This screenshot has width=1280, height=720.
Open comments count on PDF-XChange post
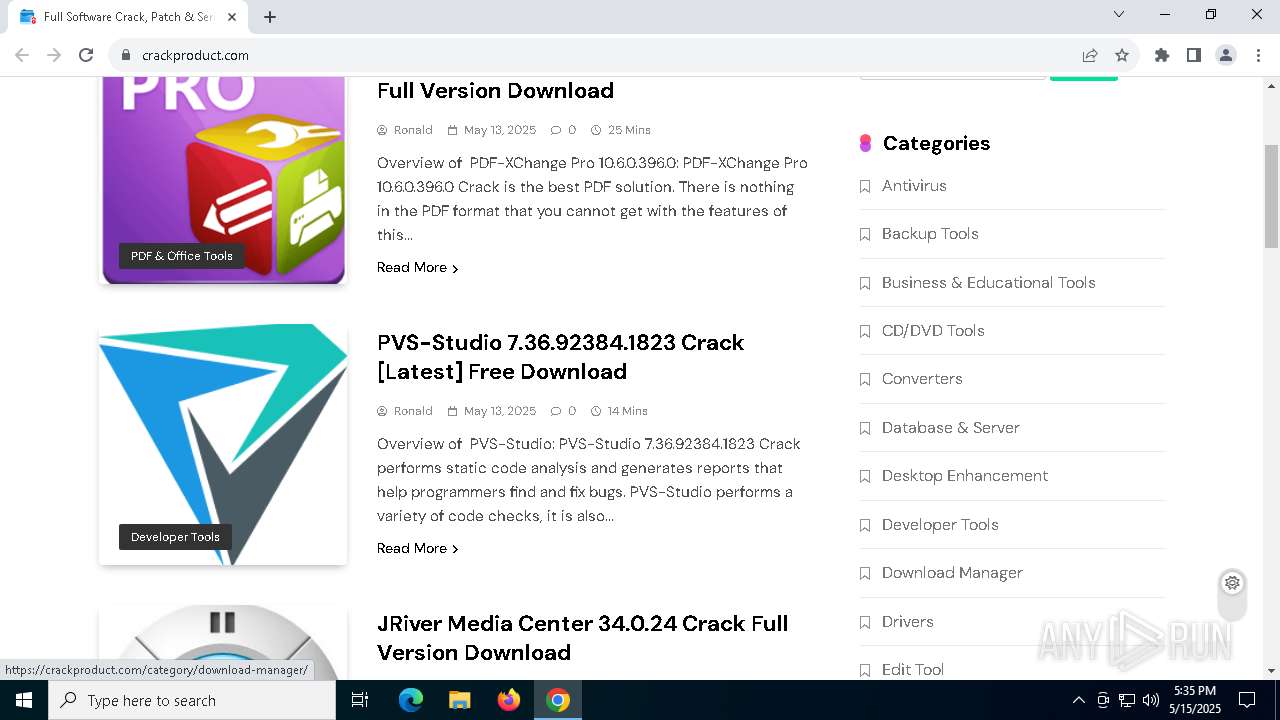click(564, 130)
